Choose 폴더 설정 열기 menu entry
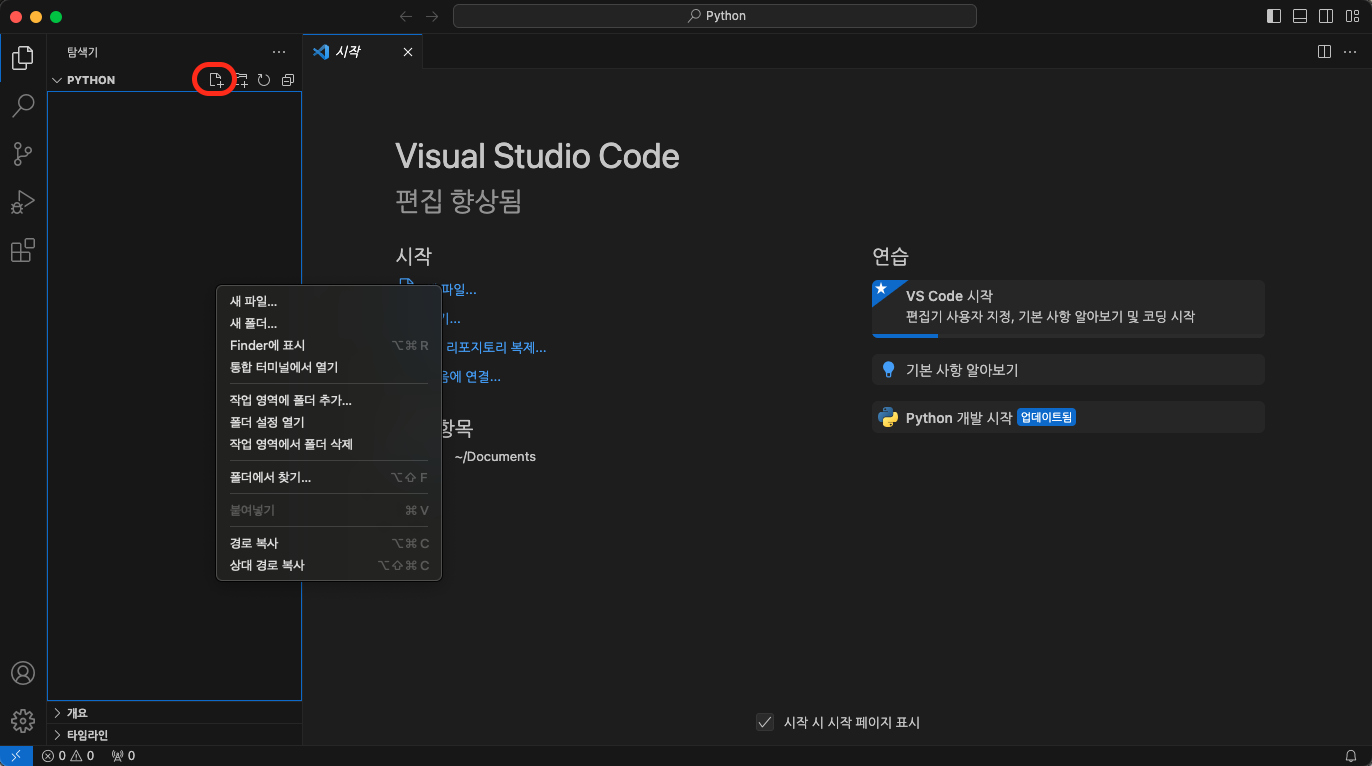The height and width of the screenshot is (766, 1372). click(329, 422)
